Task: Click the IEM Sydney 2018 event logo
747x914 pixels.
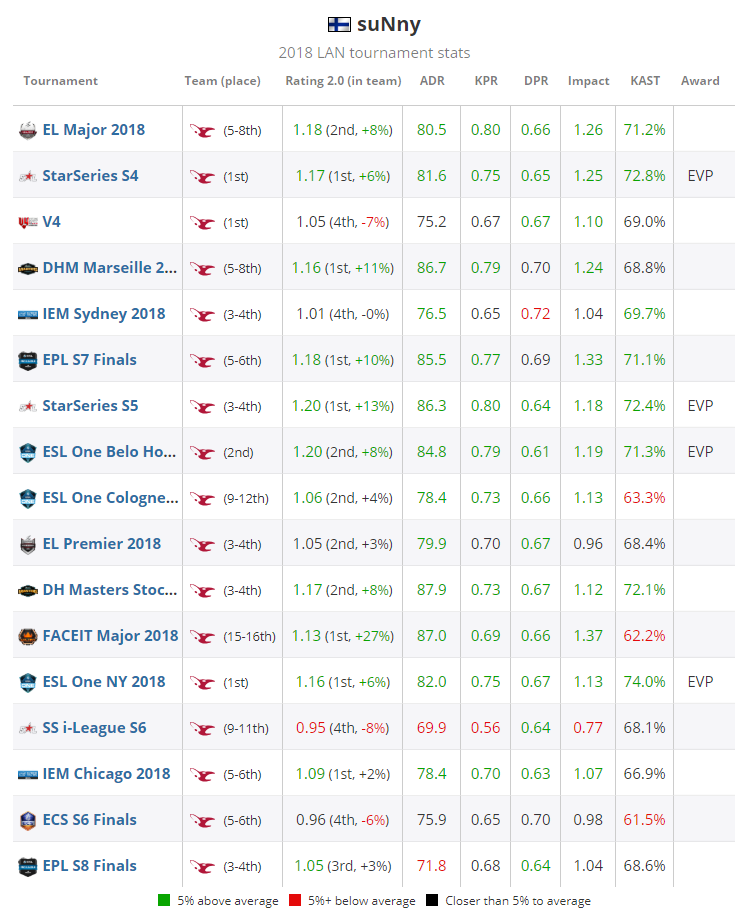Action: [29, 313]
